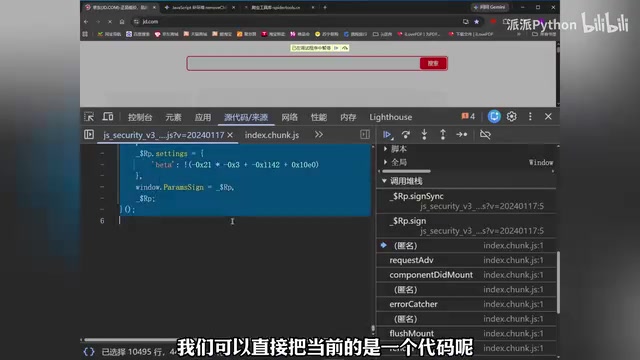Open the blue AI assistance icon in DevTools
The image size is (640, 360).
click(494, 117)
